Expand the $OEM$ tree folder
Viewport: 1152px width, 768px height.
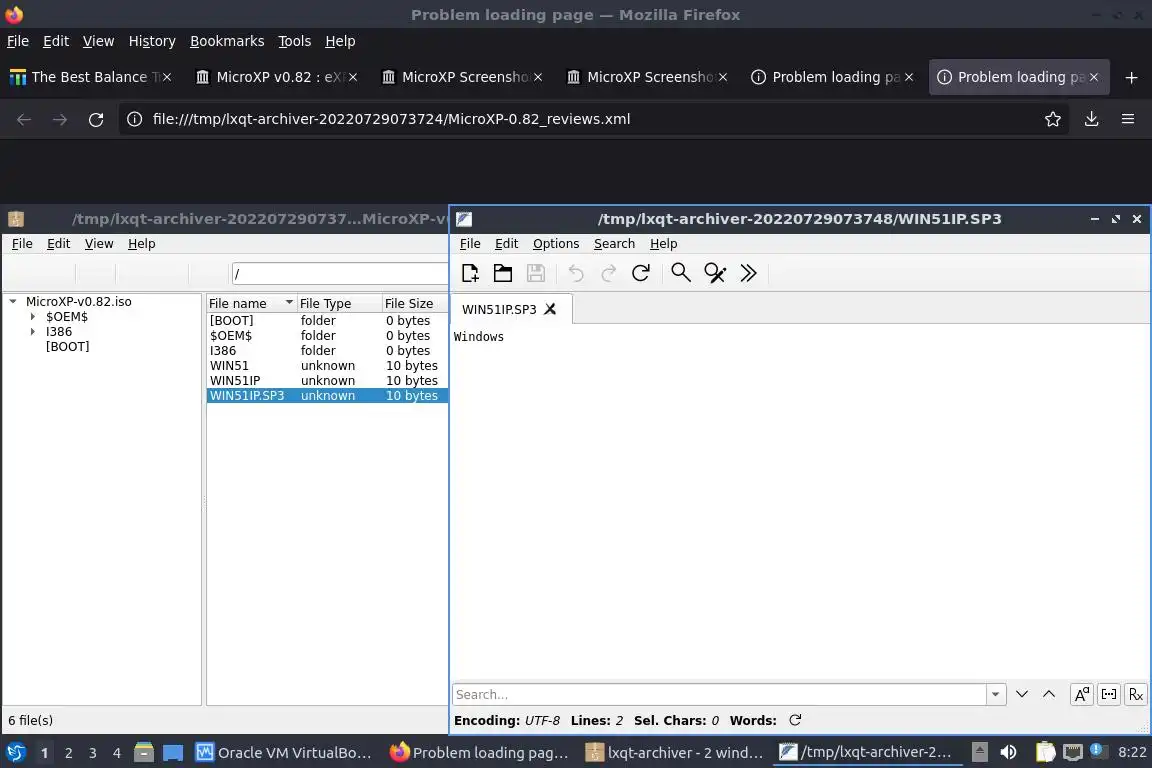pyautogui.click(x=32, y=317)
